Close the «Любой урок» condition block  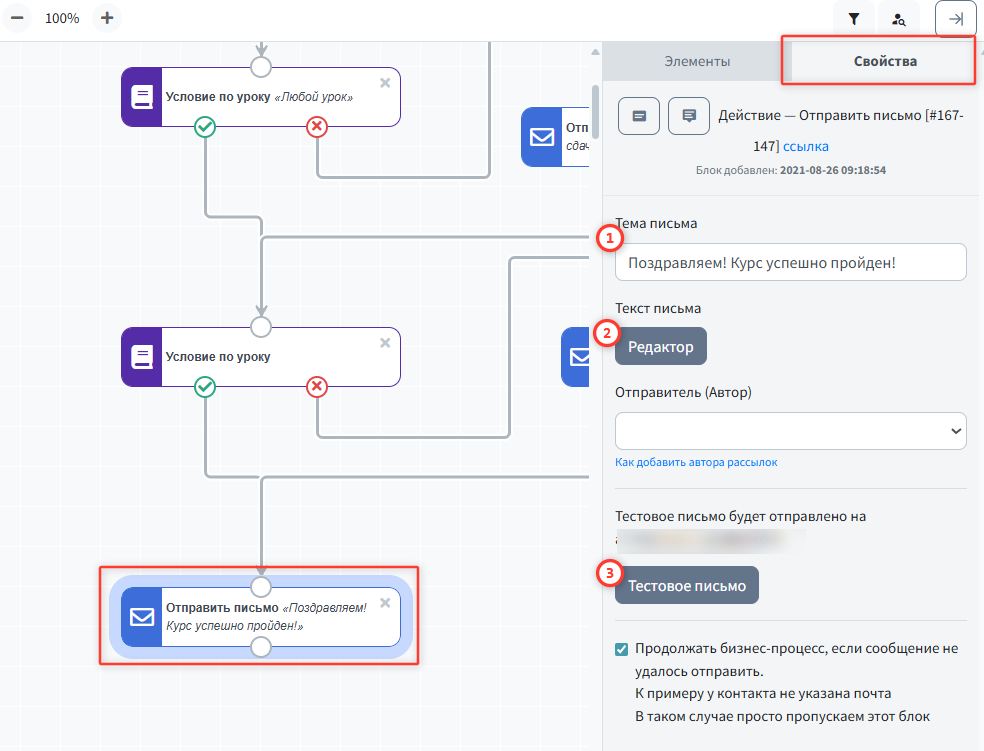click(x=385, y=83)
